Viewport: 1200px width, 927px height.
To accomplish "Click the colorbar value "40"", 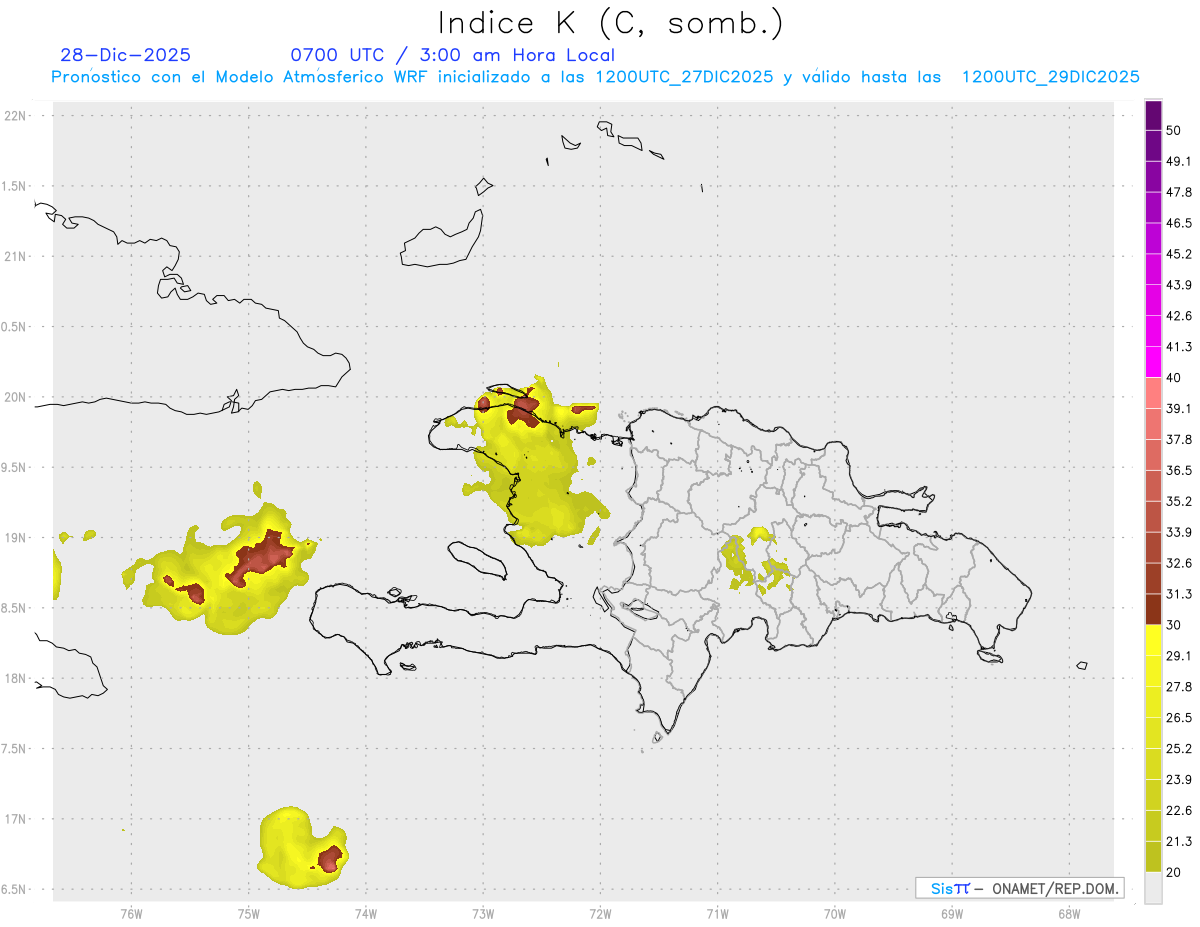I will pos(1174,378).
